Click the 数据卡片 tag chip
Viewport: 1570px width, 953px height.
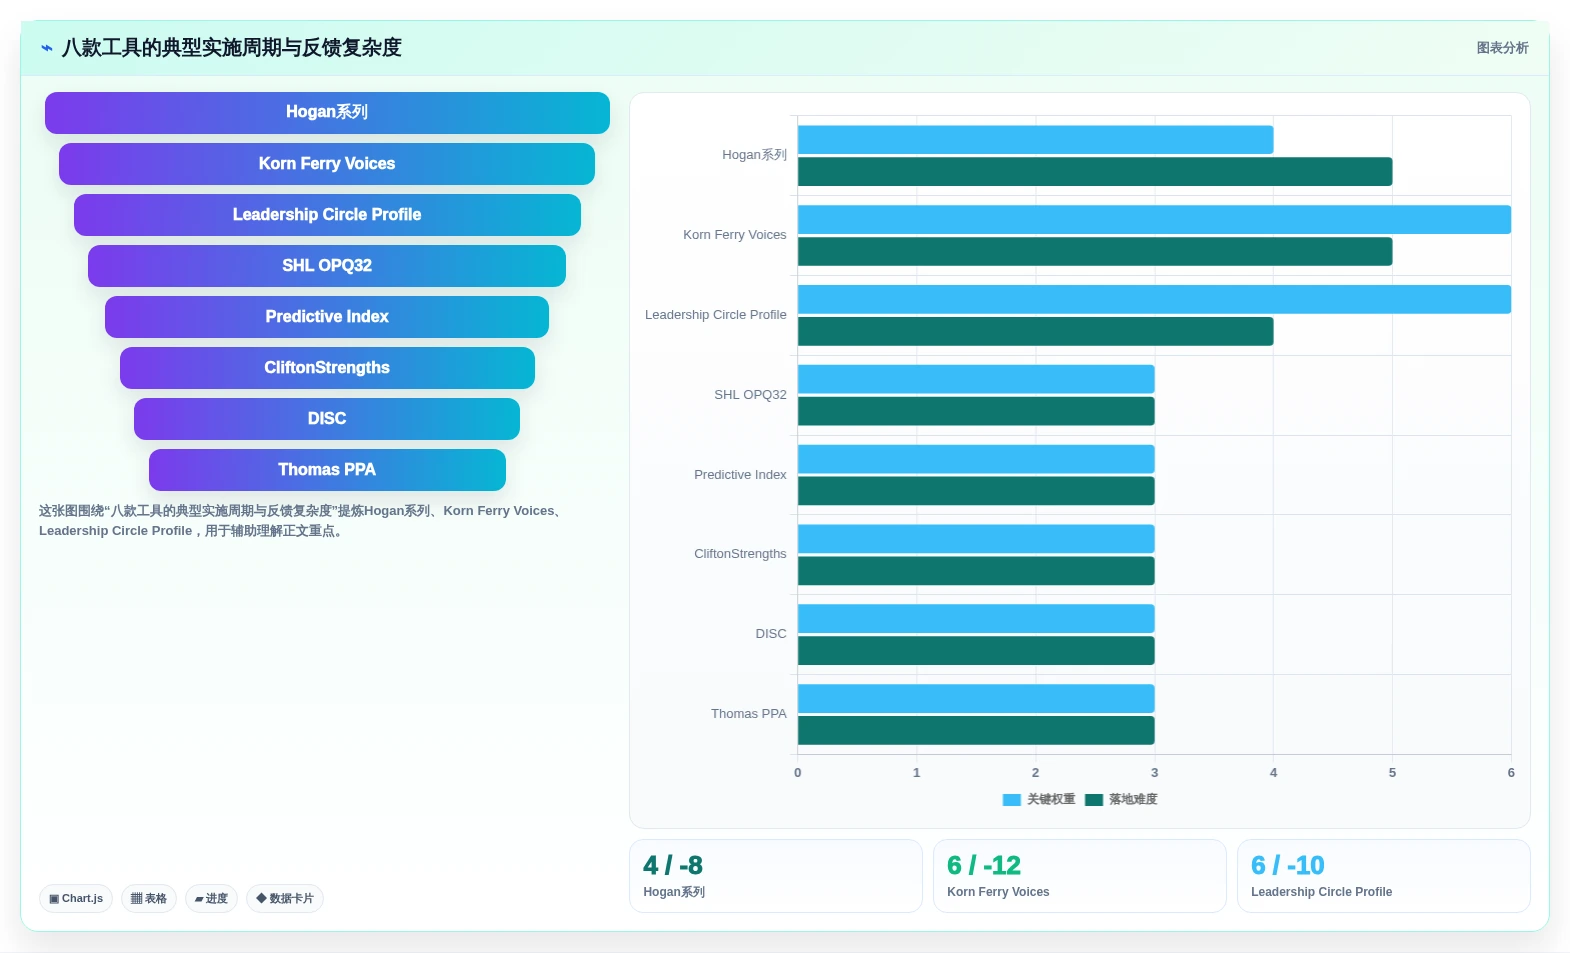[285, 898]
